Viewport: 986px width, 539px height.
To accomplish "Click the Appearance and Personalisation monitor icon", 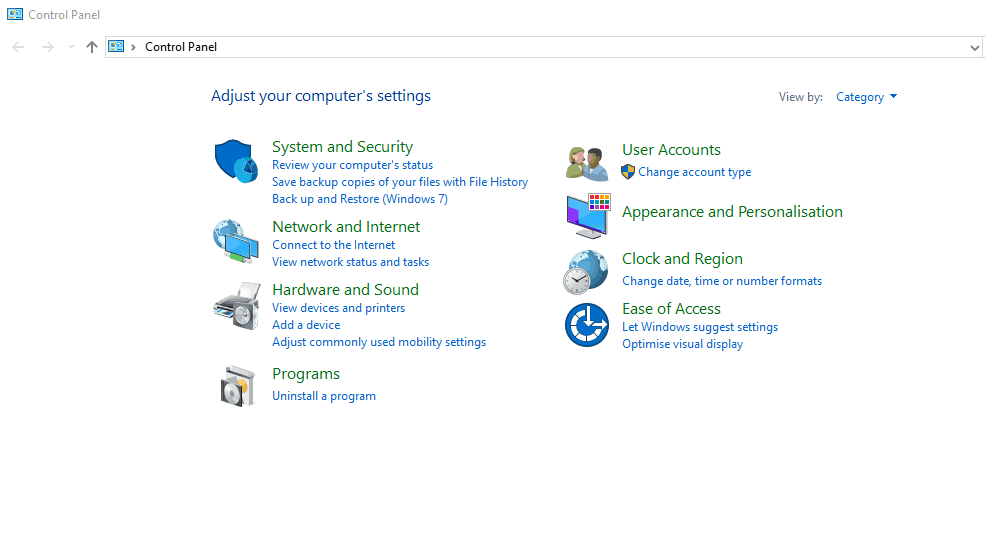I will [588, 216].
